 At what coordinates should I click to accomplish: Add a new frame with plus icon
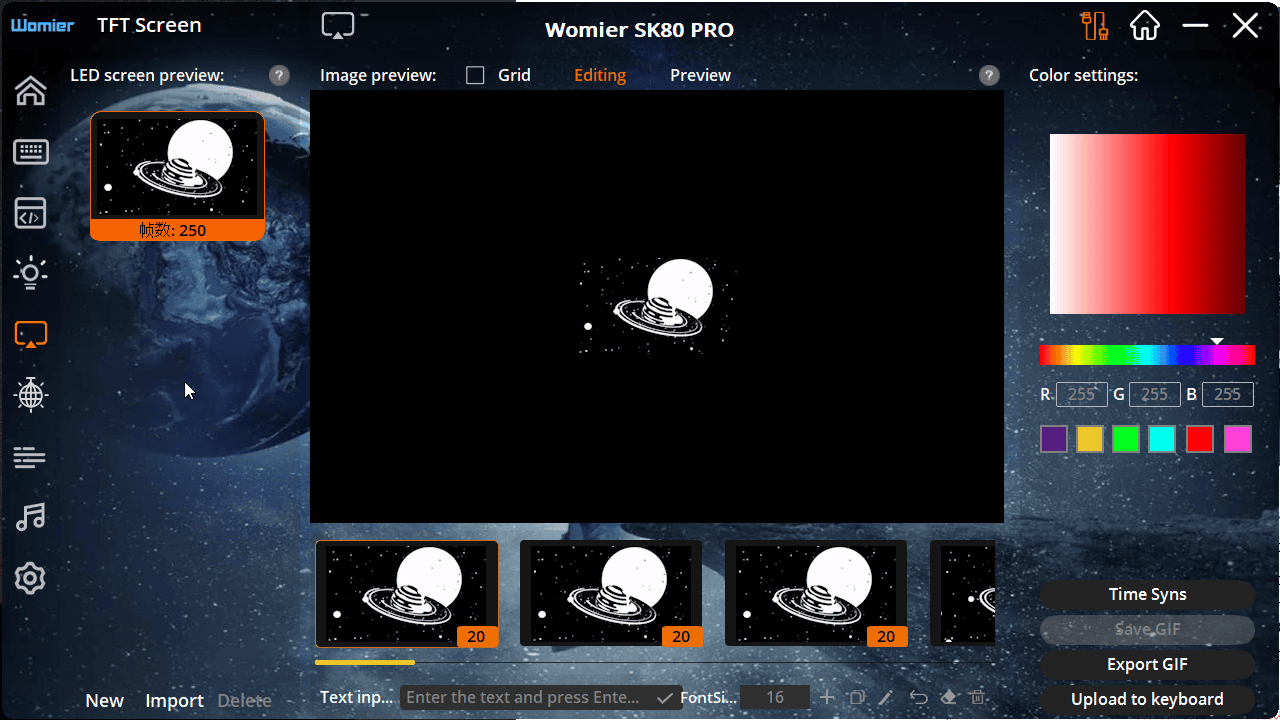coord(826,698)
